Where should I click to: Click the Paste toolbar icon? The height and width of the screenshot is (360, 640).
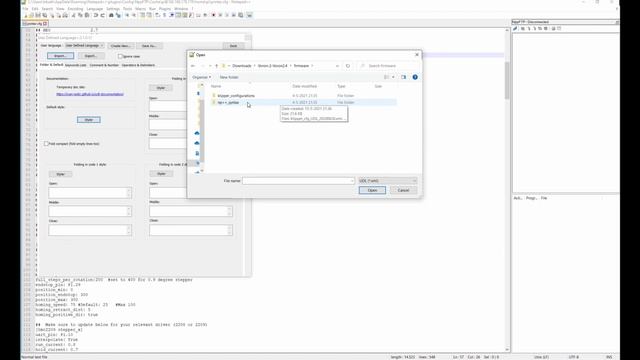point(87,15)
